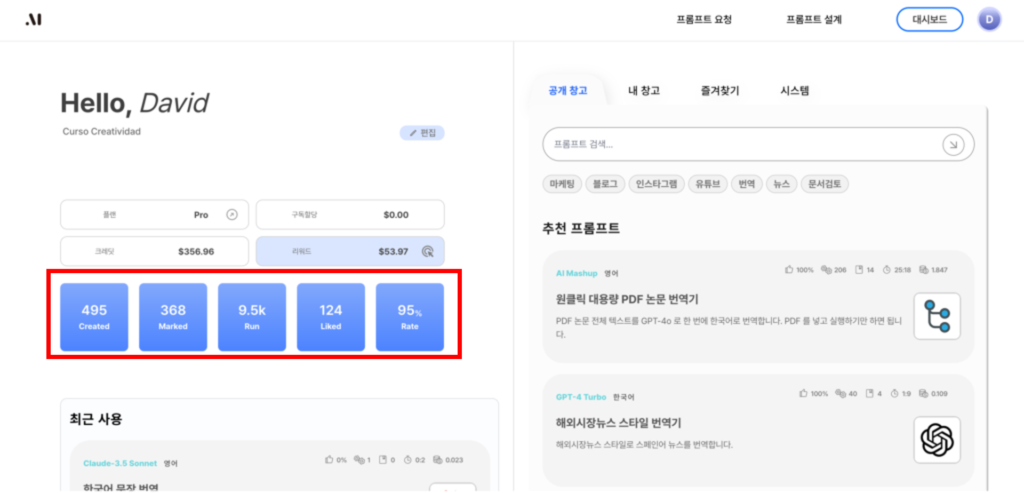This screenshot has height=493, width=1024.
Task: Switch to the 시스템 tab
Action: 795,91
